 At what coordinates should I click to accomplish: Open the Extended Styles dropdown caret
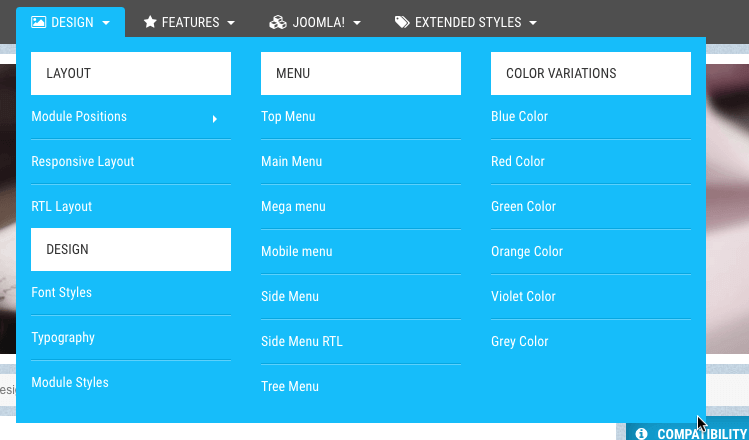[533, 22]
